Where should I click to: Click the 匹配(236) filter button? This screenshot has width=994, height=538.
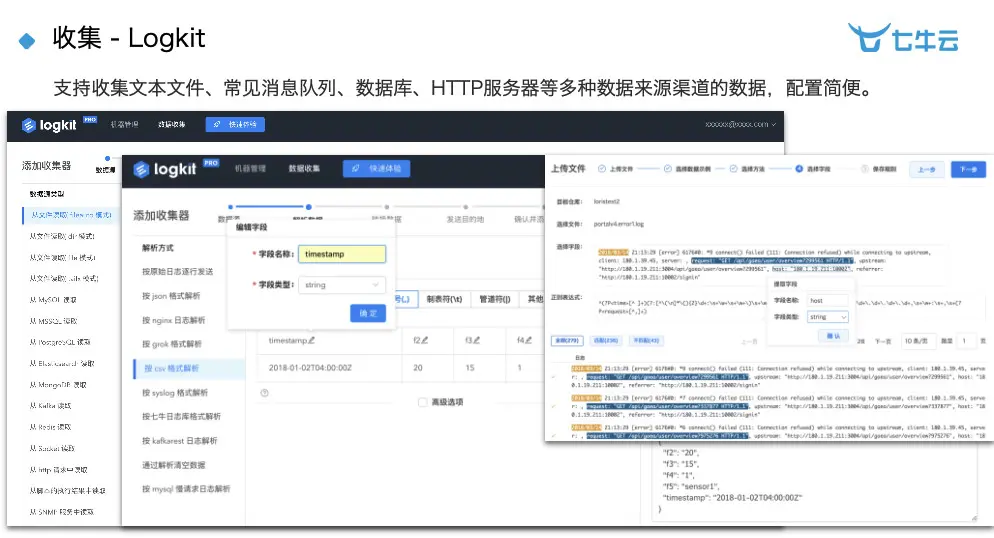(x=606, y=340)
